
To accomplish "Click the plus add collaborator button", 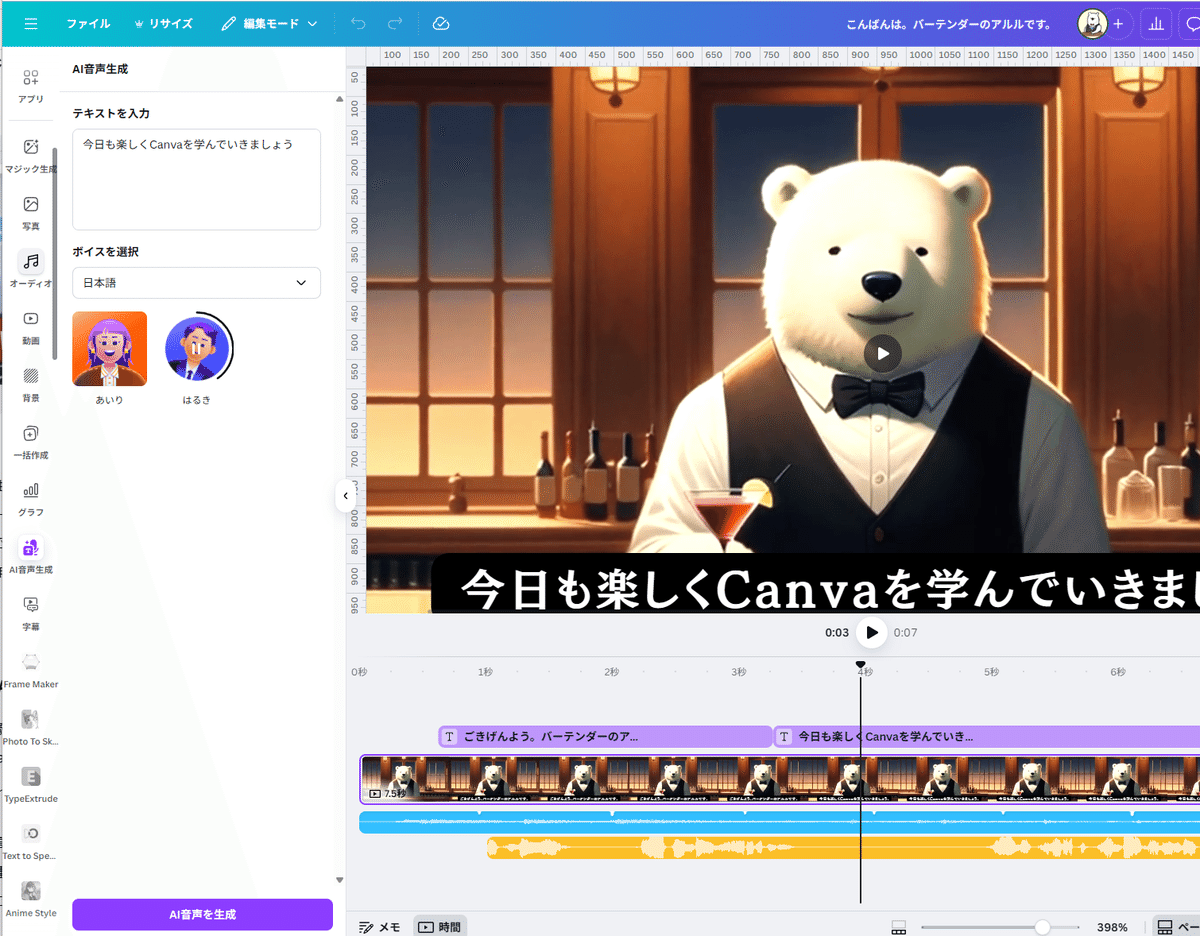I will coord(1118,23).
